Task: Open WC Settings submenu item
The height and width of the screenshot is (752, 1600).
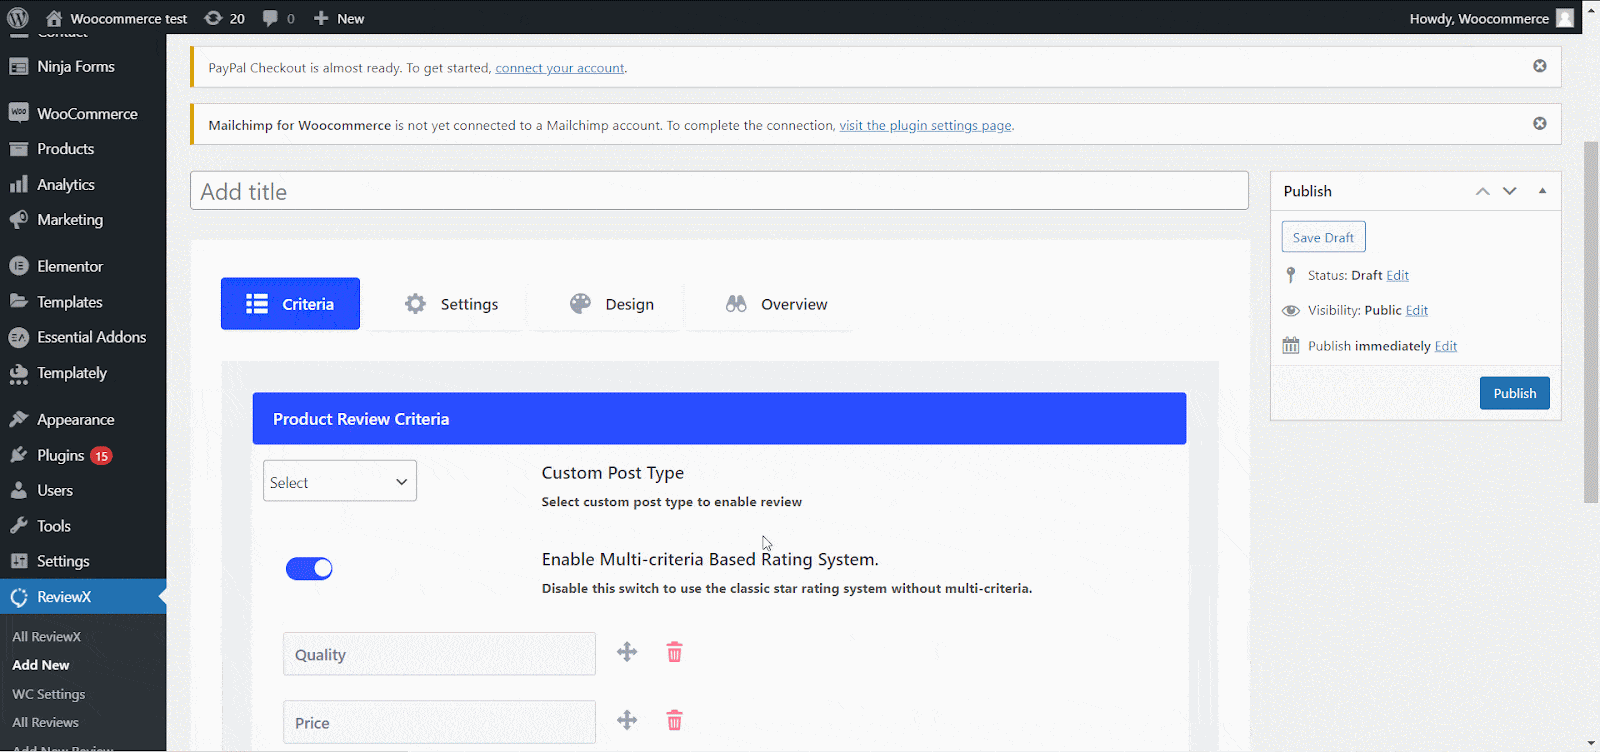Action: pos(48,694)
